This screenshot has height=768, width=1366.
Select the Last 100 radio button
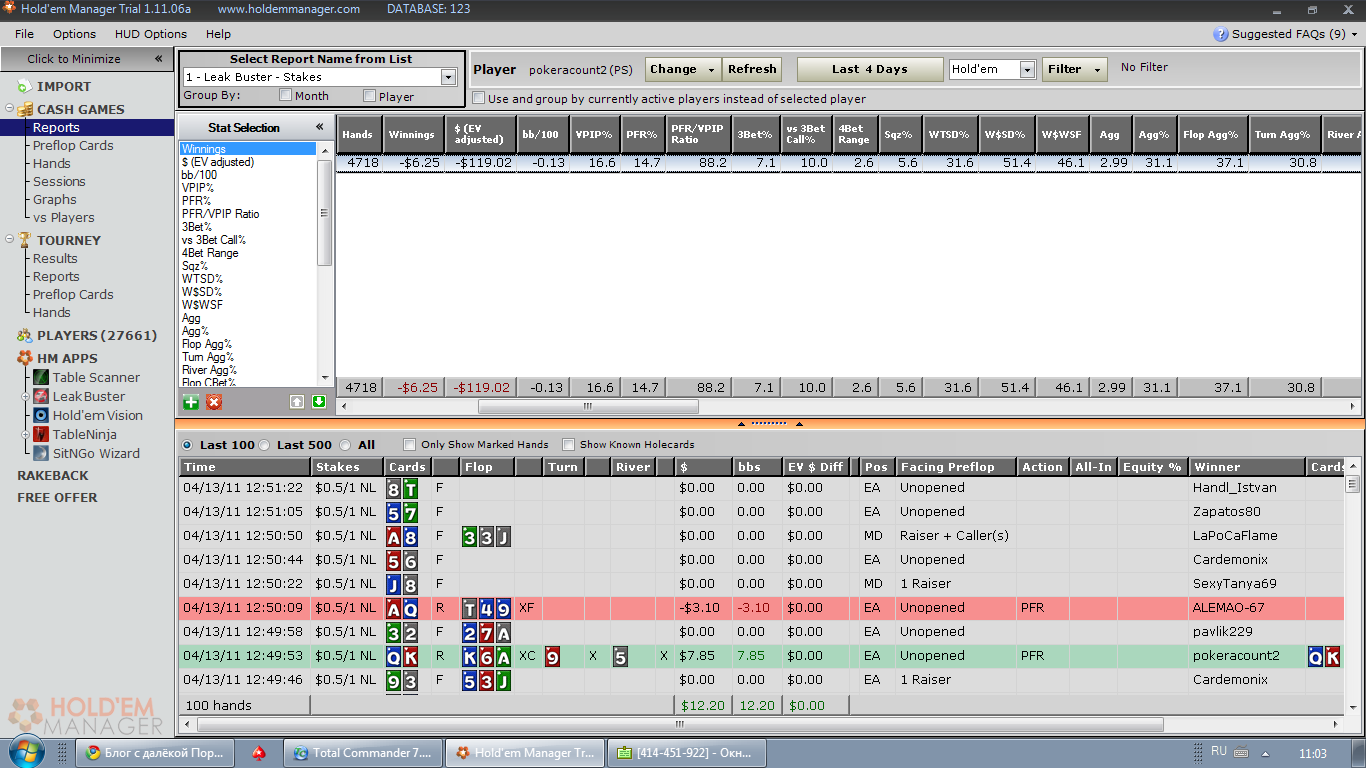[187, 445]
